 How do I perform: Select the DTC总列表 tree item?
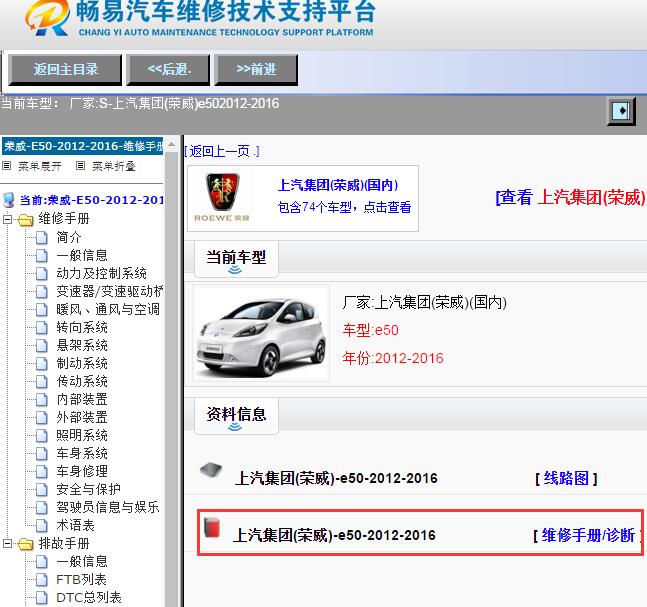[x=89, y=598]
